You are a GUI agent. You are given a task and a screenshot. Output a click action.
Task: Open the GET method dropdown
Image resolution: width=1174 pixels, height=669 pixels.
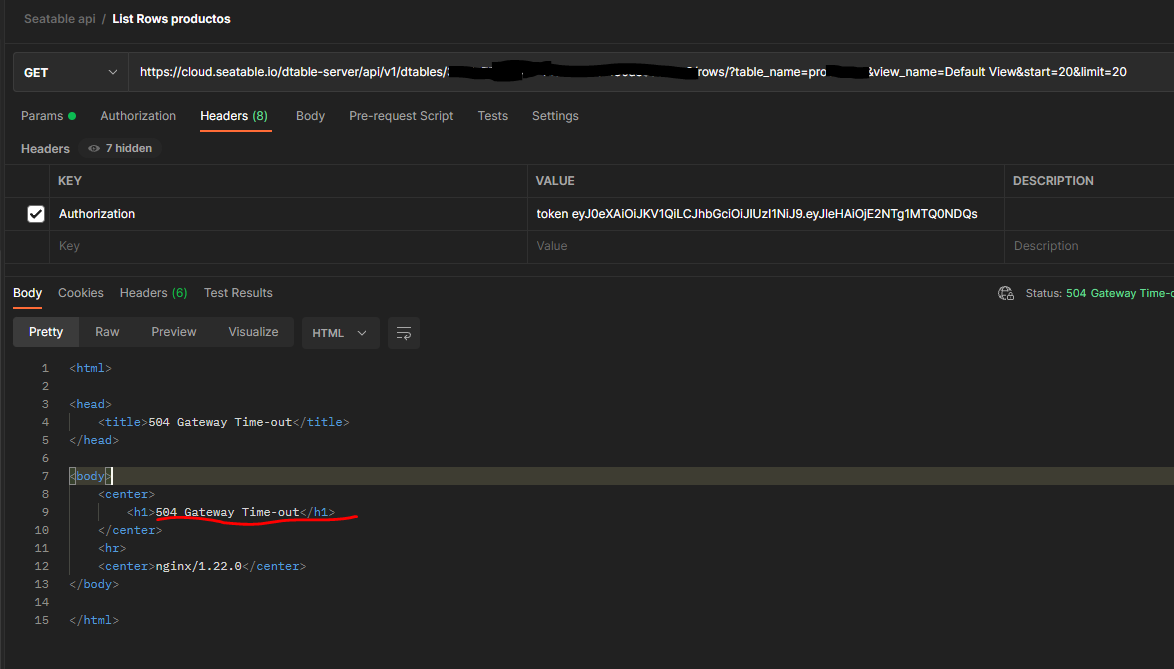pyautogui.click(x=70, y=73)
